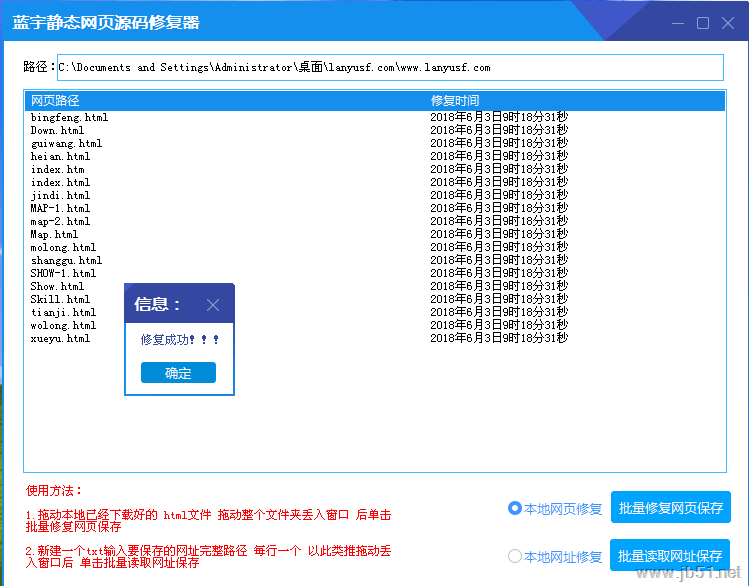Click the 修复时间 column header
This screenshot has height=586, width=749.
(x=455, y=101)
